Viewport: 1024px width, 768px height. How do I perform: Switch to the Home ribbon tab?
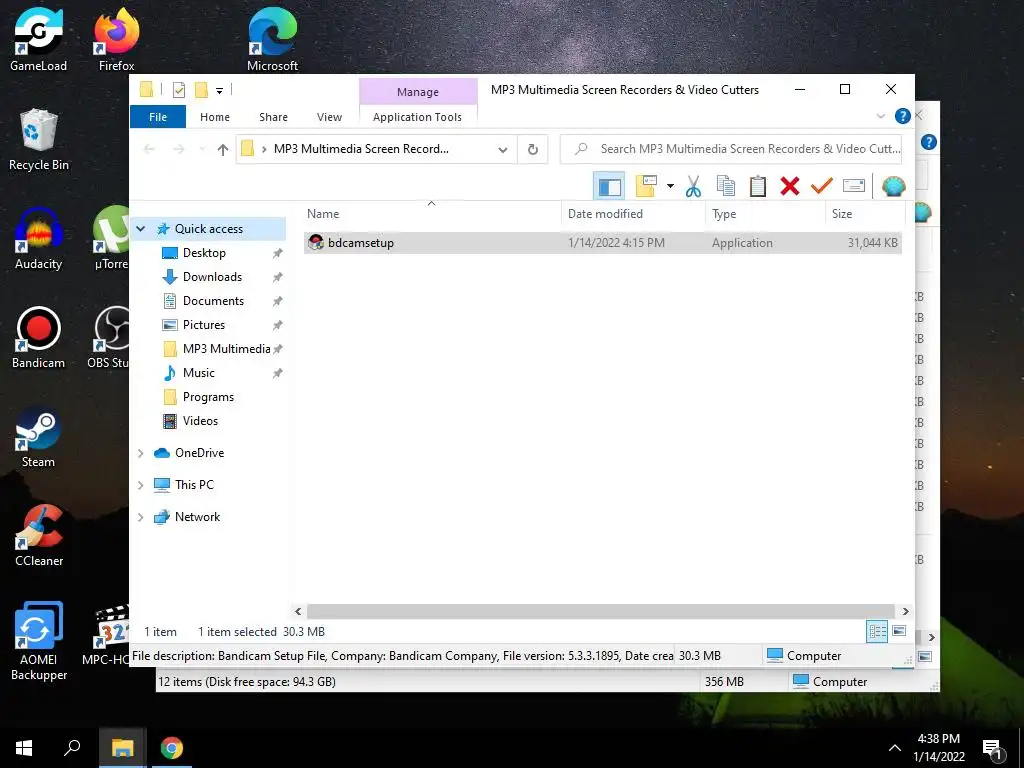pyautogui.click(x=215, y=117)
